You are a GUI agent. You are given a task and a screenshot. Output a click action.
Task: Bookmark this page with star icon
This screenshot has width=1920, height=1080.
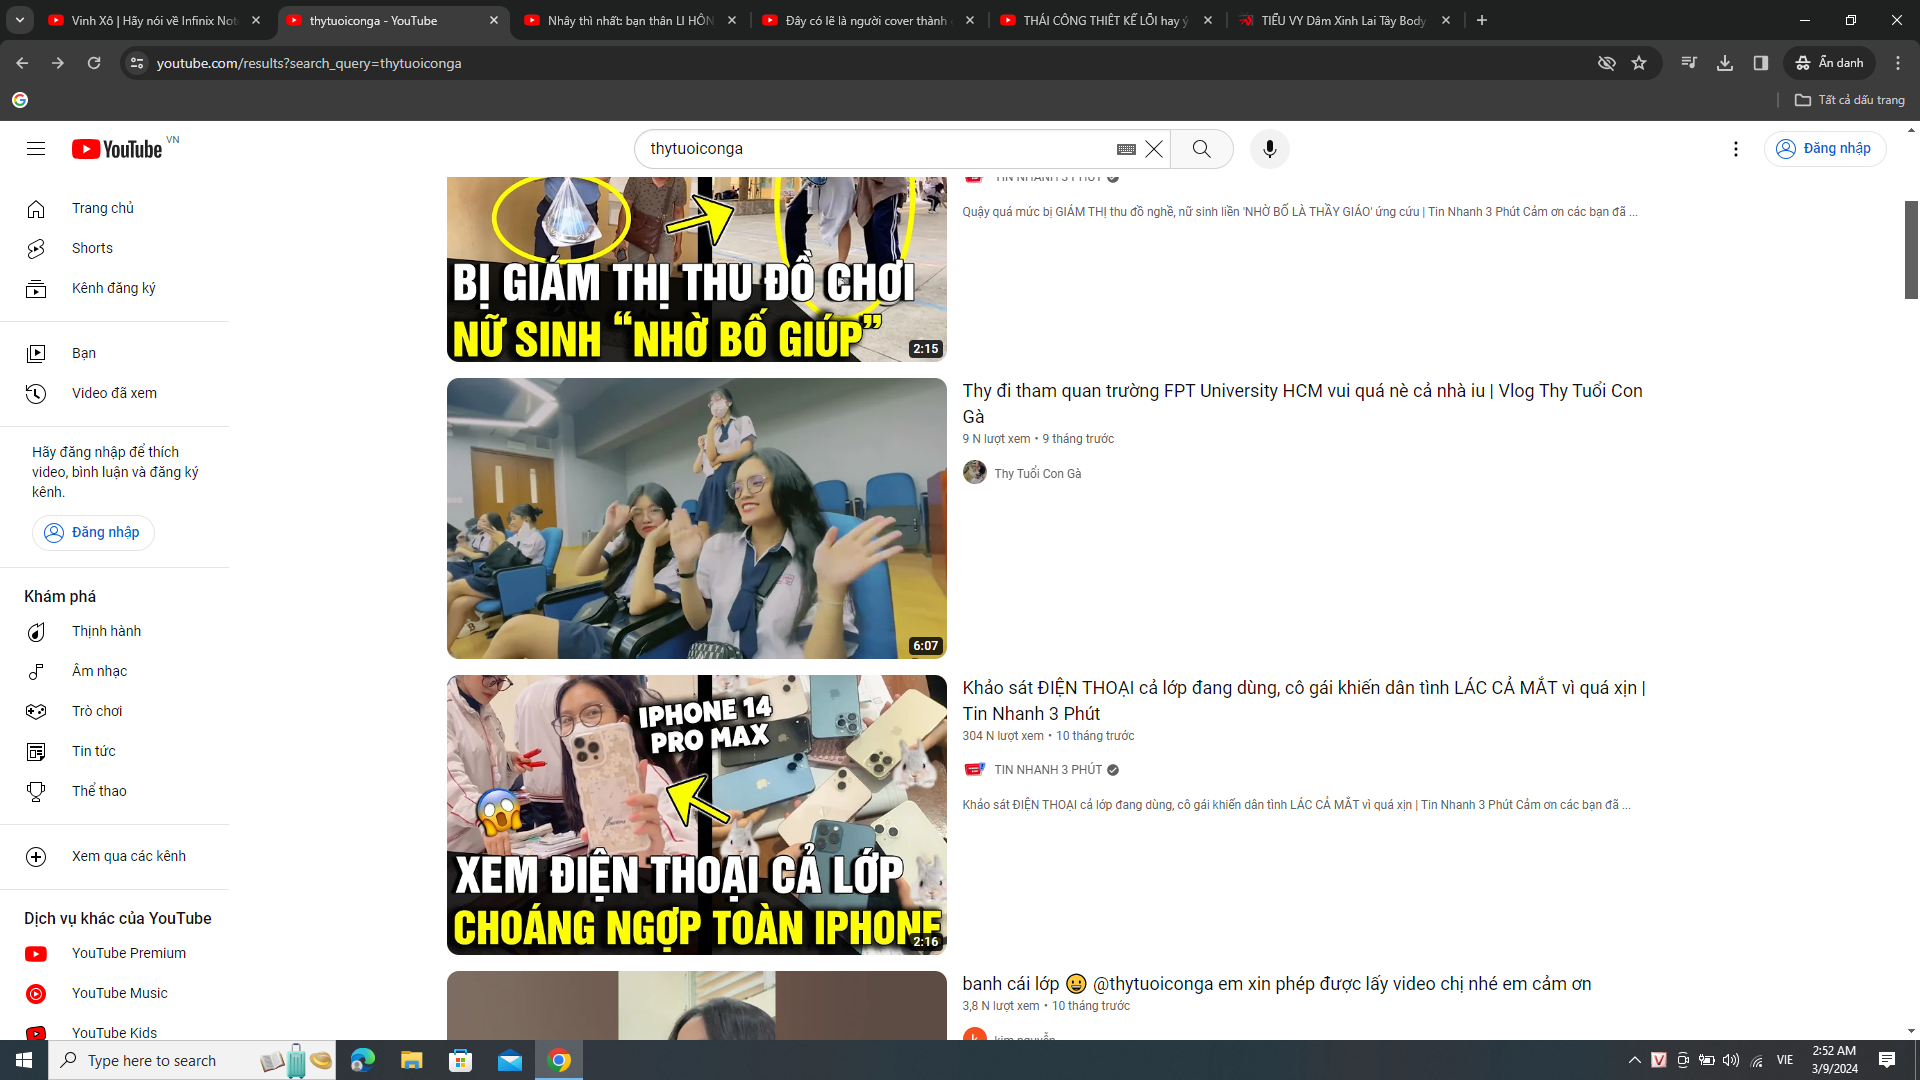point(1639,63)
